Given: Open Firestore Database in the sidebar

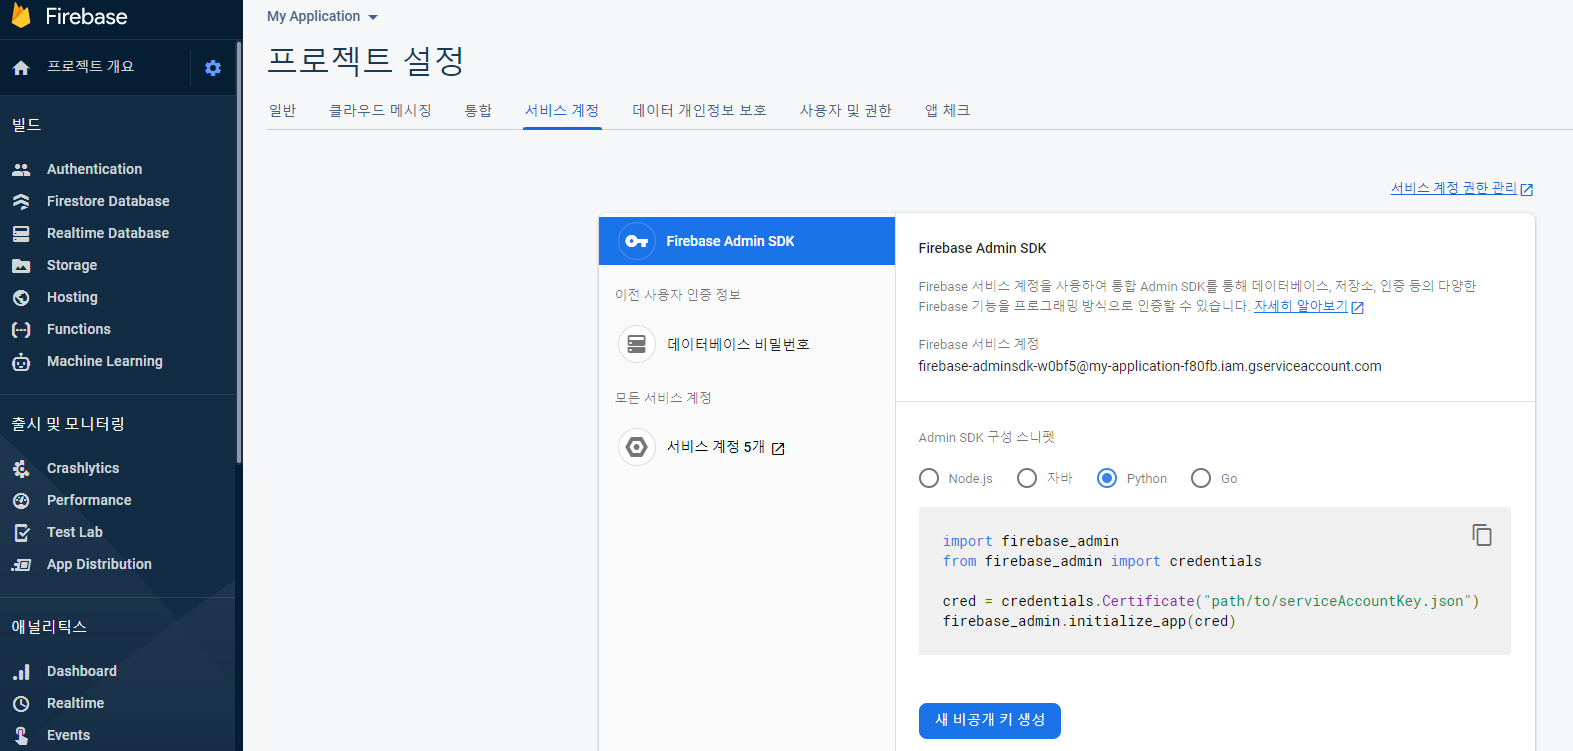Looking at the screenshot, I should (x=108, y=201).
